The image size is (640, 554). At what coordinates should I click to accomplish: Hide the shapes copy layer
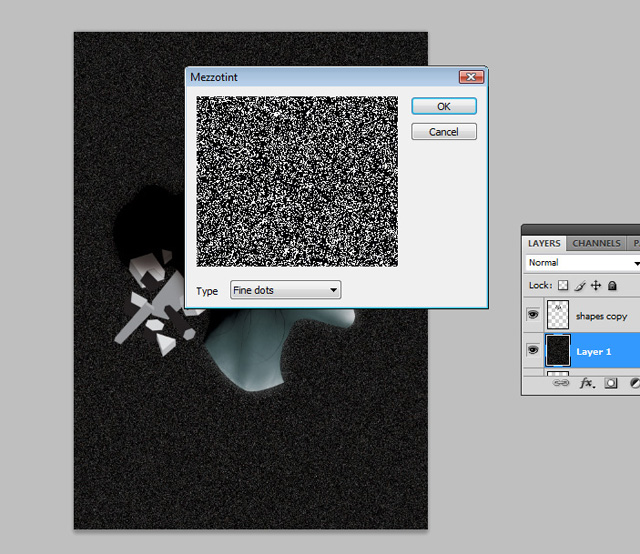pos(532,316)
